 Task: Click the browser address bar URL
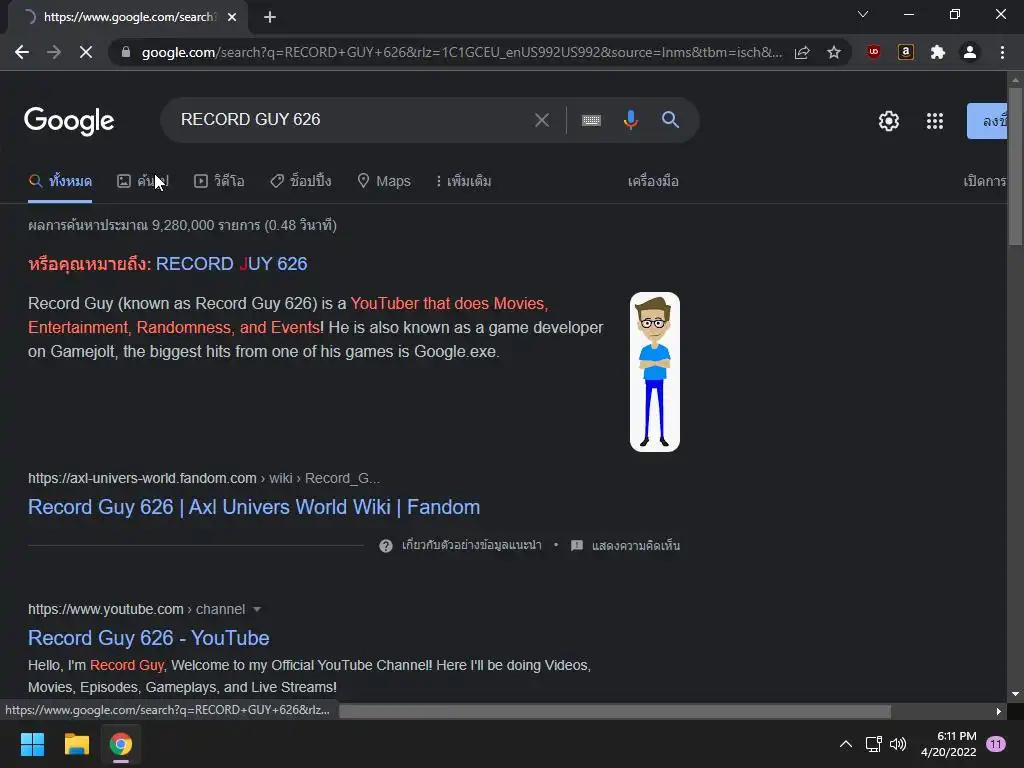[461, 52]
